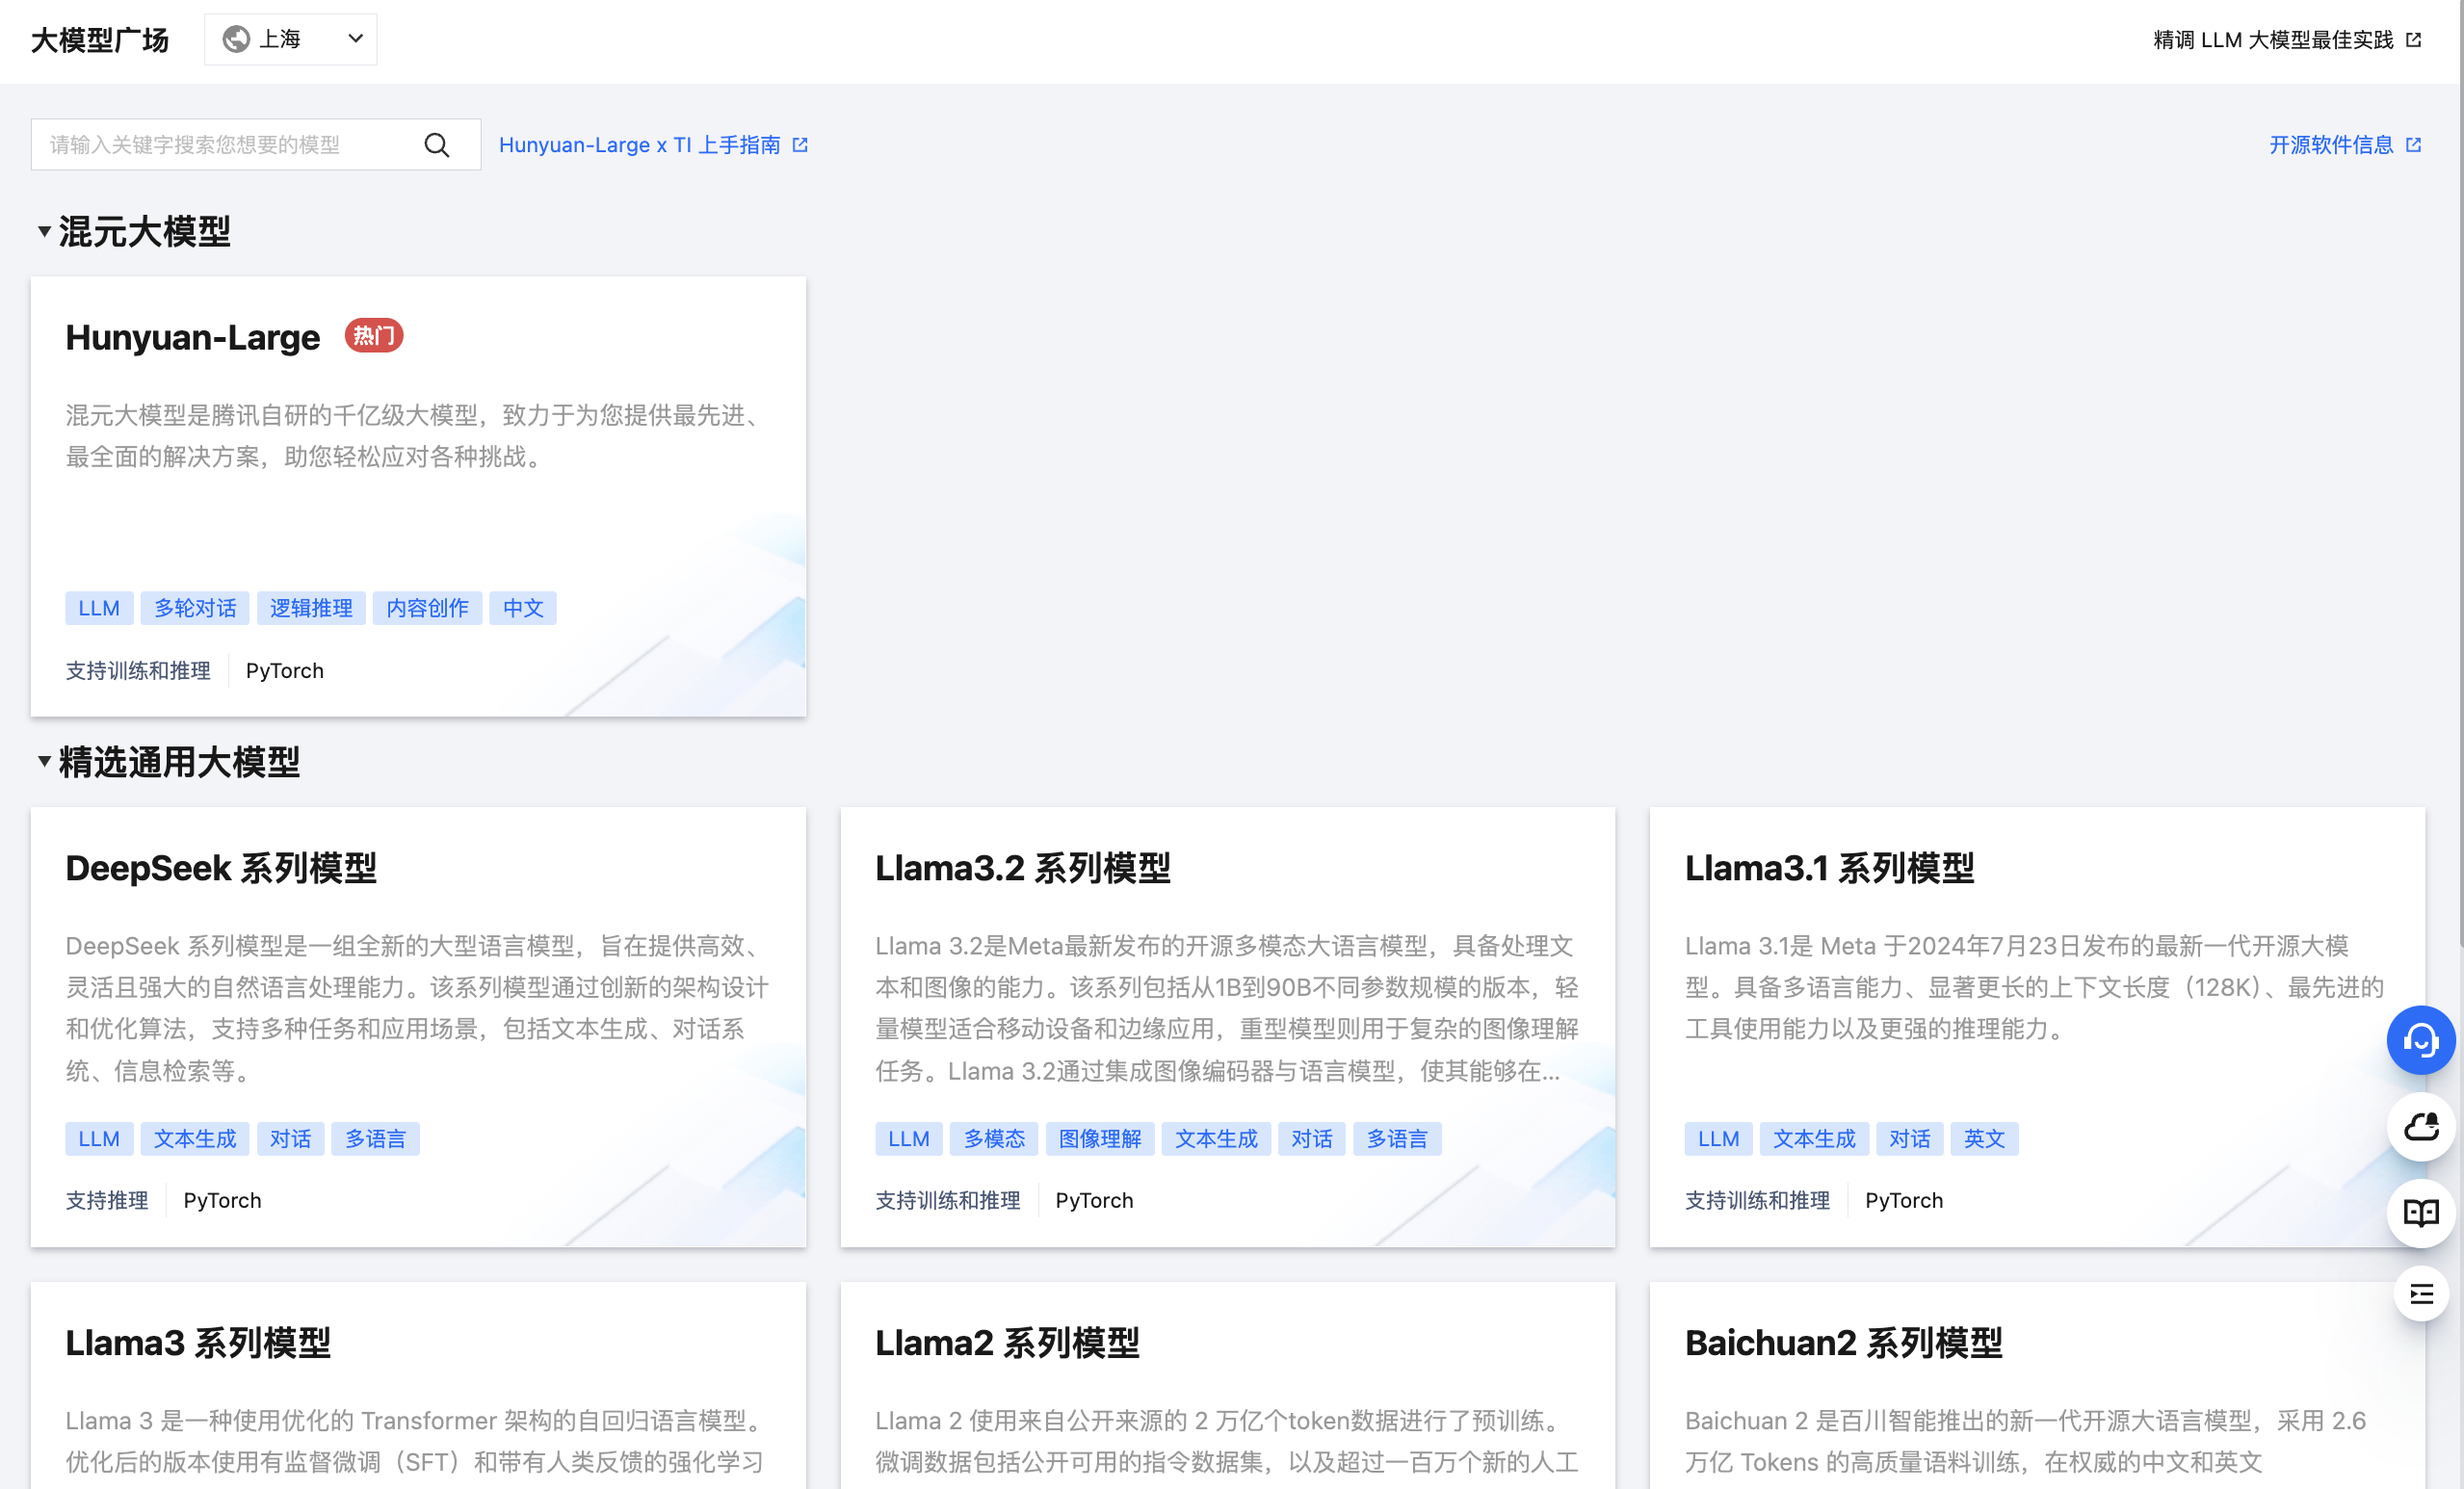The height and width of the screenshot is (1489, 2464).
Task: Click the 热门 badge on Hunyuan-Large
Action: 374,336
